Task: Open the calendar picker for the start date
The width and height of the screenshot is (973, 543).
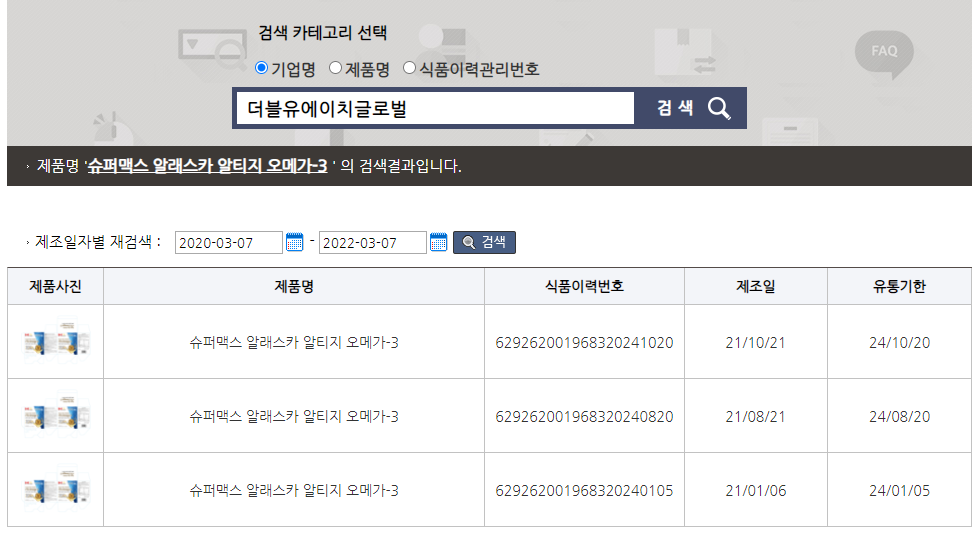Action: [x=294, y=242]
